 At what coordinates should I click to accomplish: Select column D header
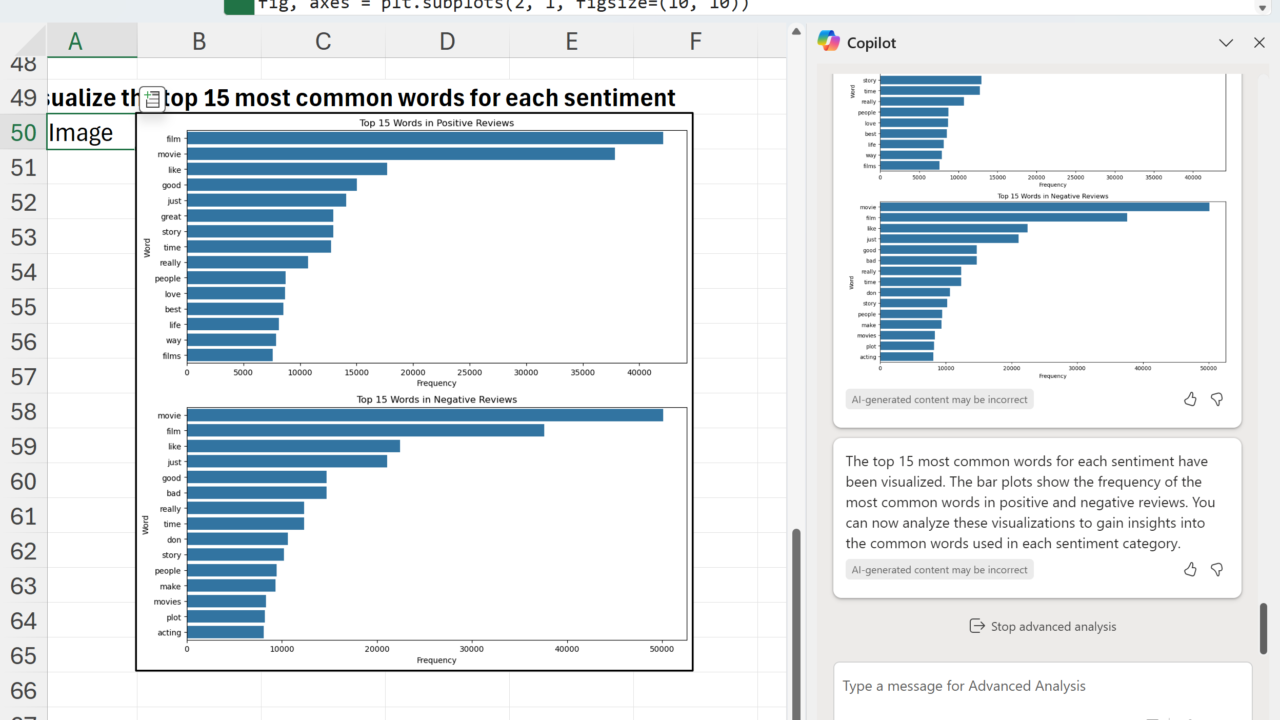(447, 41)
